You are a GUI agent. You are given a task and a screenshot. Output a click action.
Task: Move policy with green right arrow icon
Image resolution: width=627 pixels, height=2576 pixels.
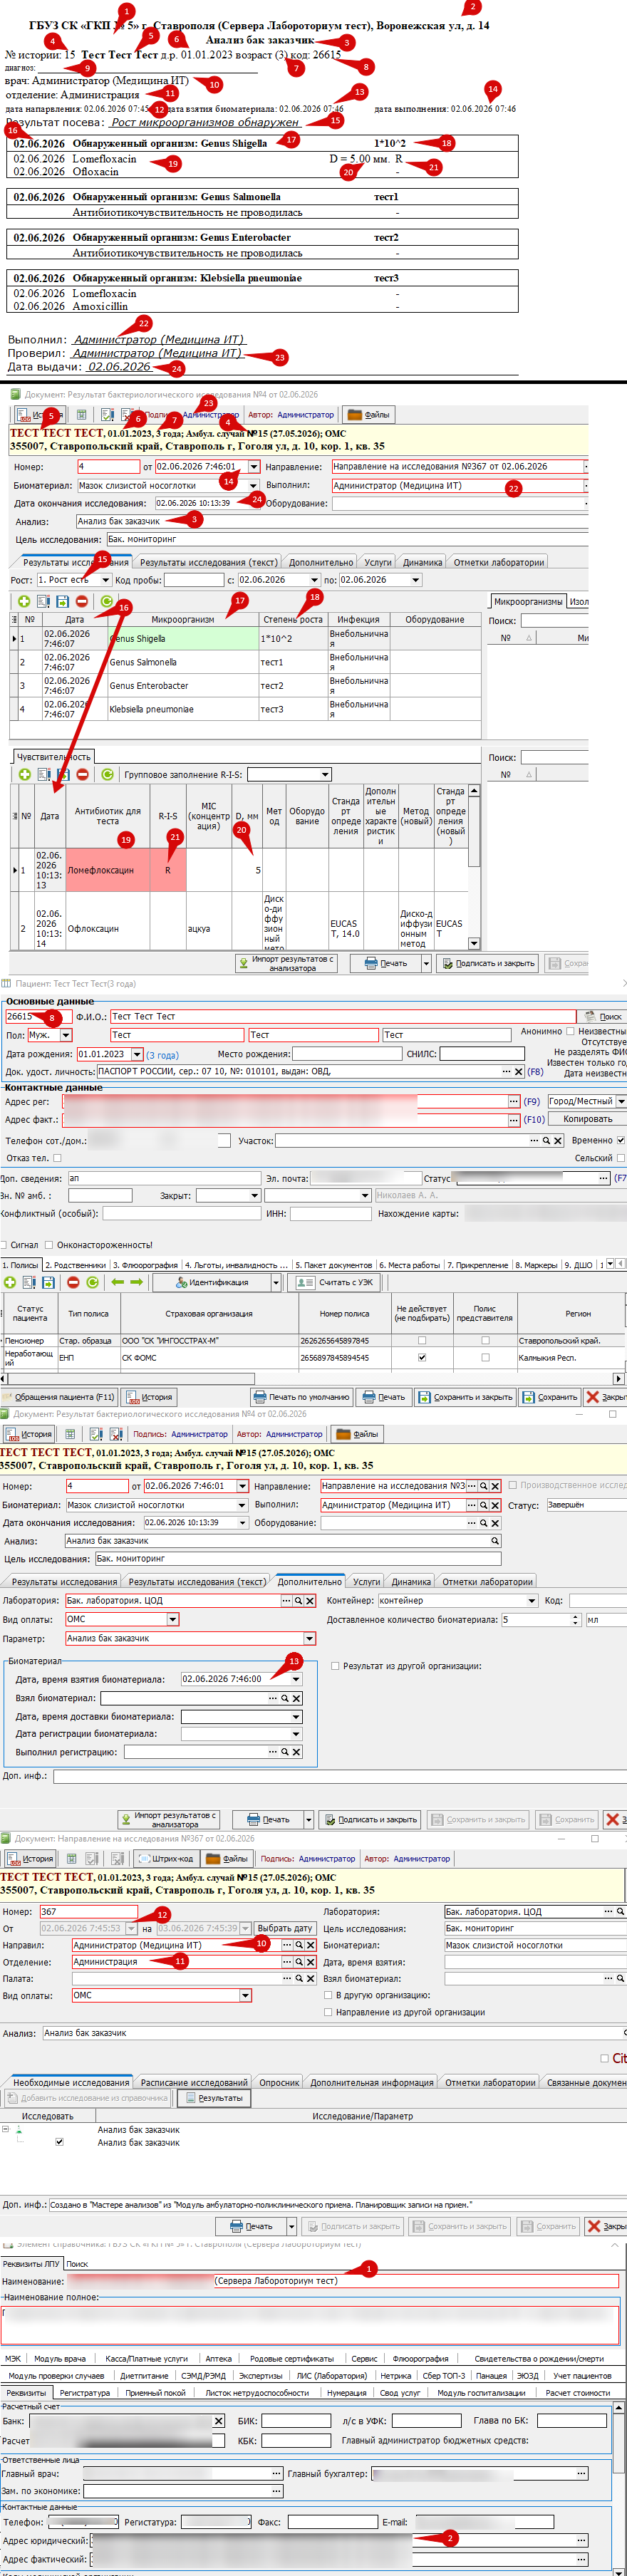(x=136, y=1282)
